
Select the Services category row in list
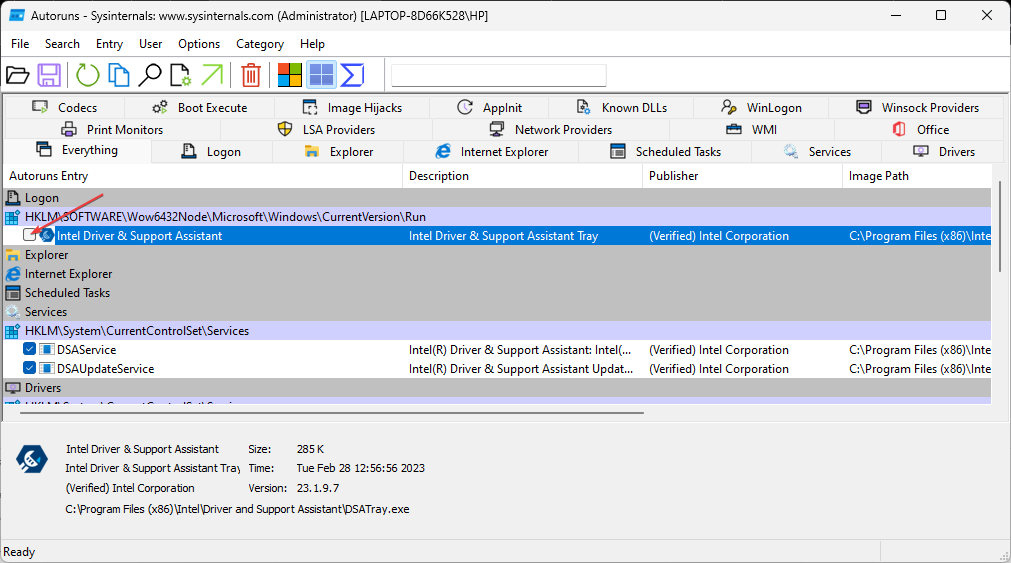click(497, 311)
